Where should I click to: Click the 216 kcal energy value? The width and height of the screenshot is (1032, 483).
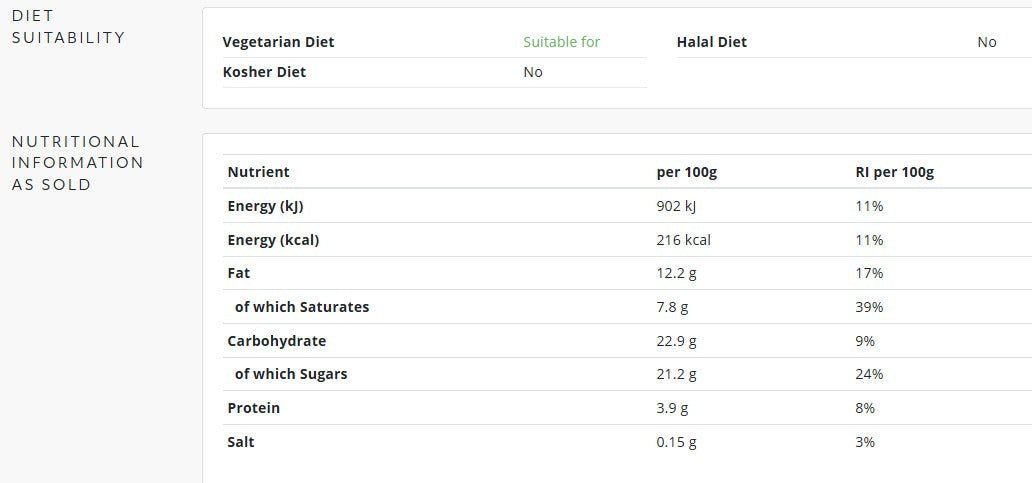point(683,240)
